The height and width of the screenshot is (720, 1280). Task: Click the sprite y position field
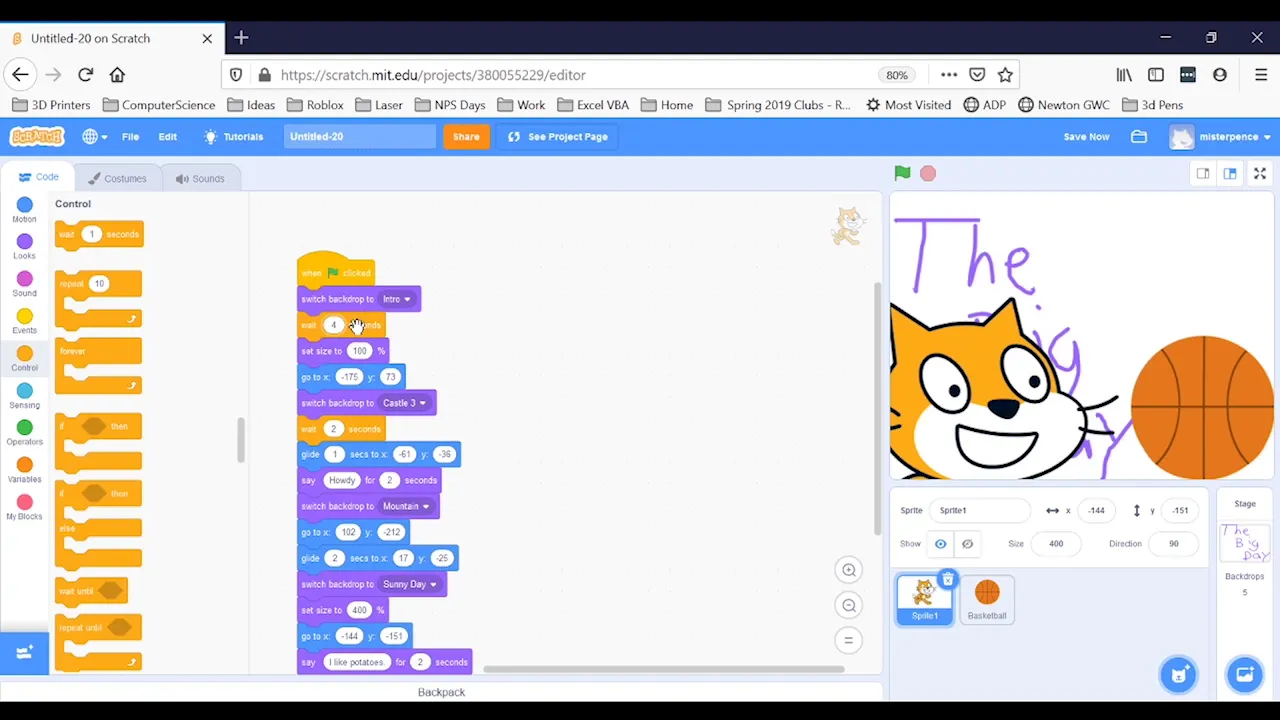1181,510
